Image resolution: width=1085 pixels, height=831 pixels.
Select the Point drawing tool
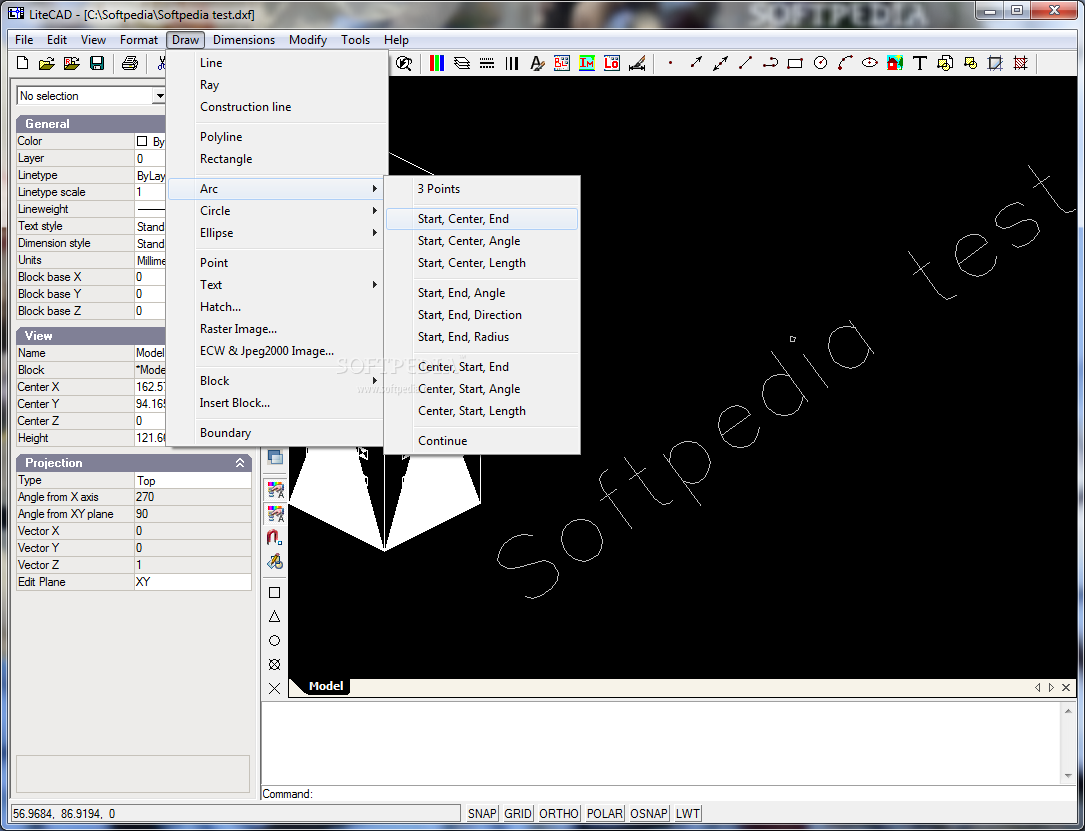pyautogui.click(x=670, y=64)
